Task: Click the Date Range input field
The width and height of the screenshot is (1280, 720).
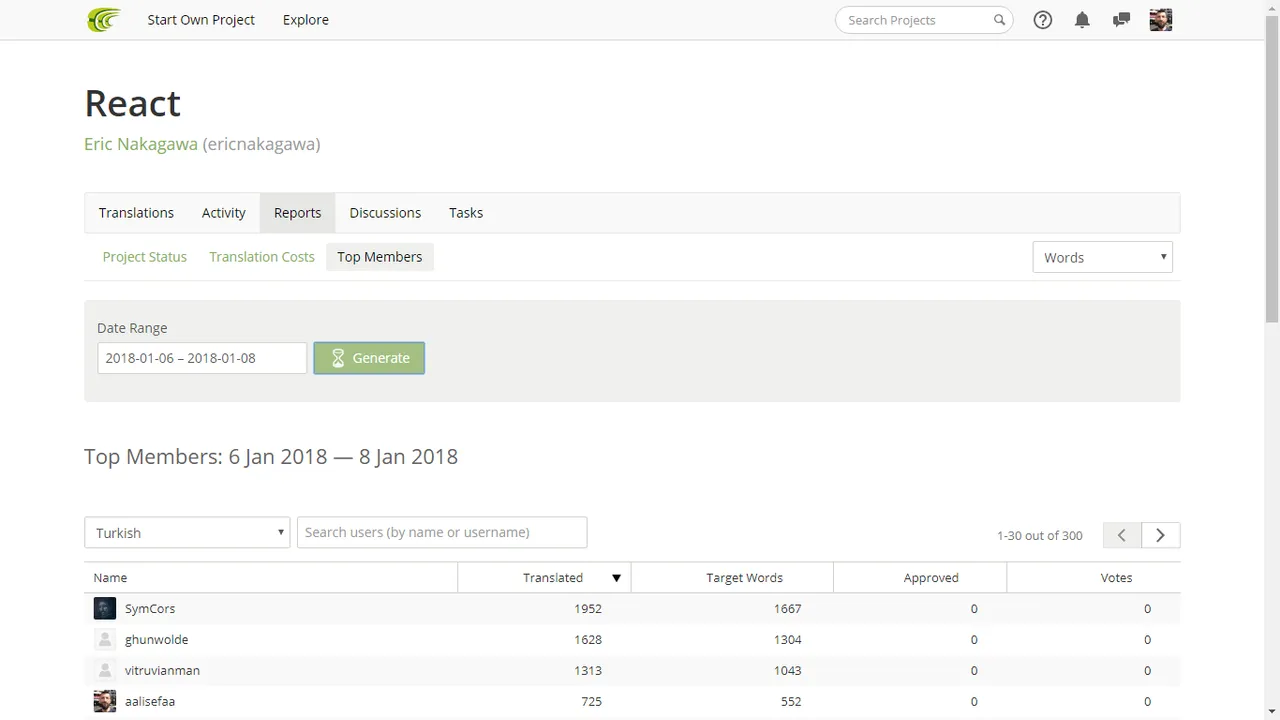Action: [x=202, y=358]
